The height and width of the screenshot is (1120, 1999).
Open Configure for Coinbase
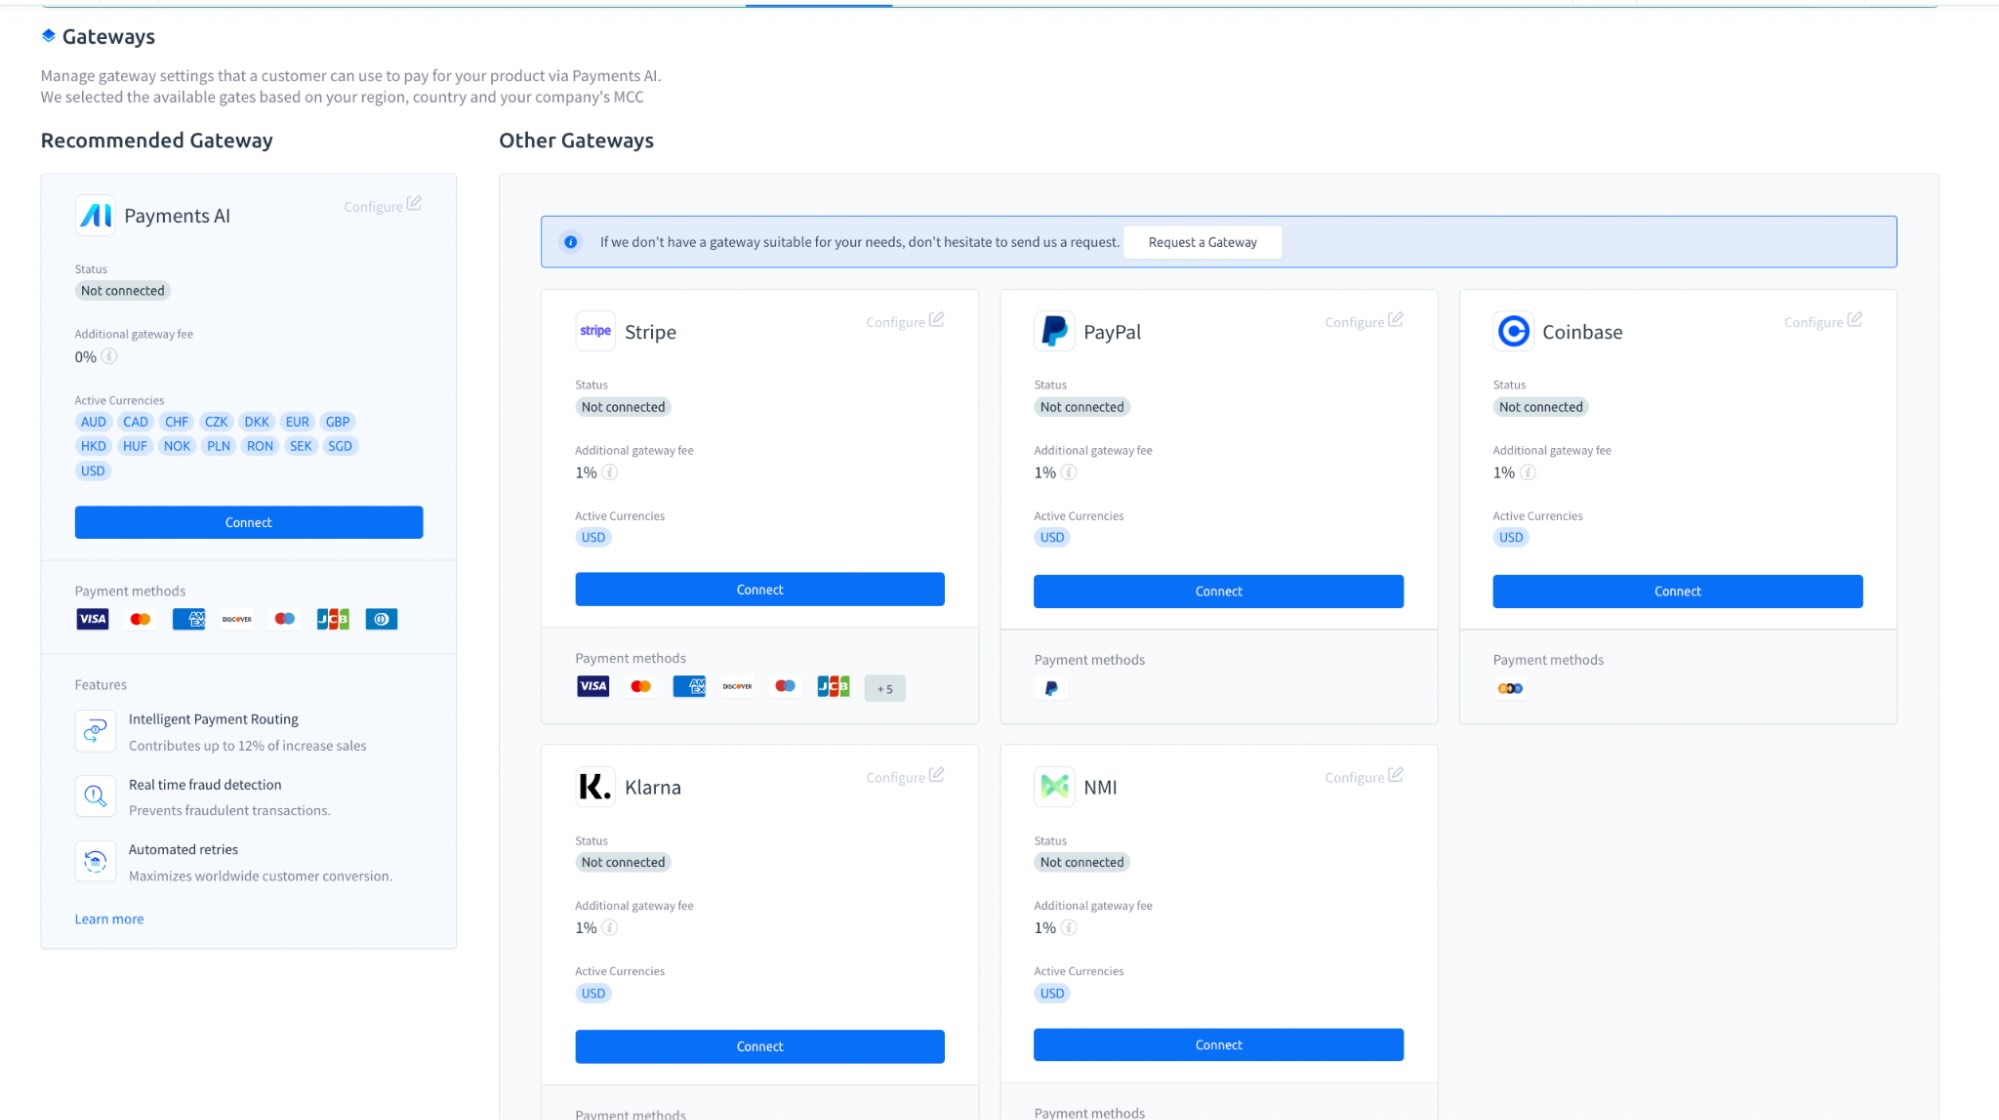coord(1823,321)
